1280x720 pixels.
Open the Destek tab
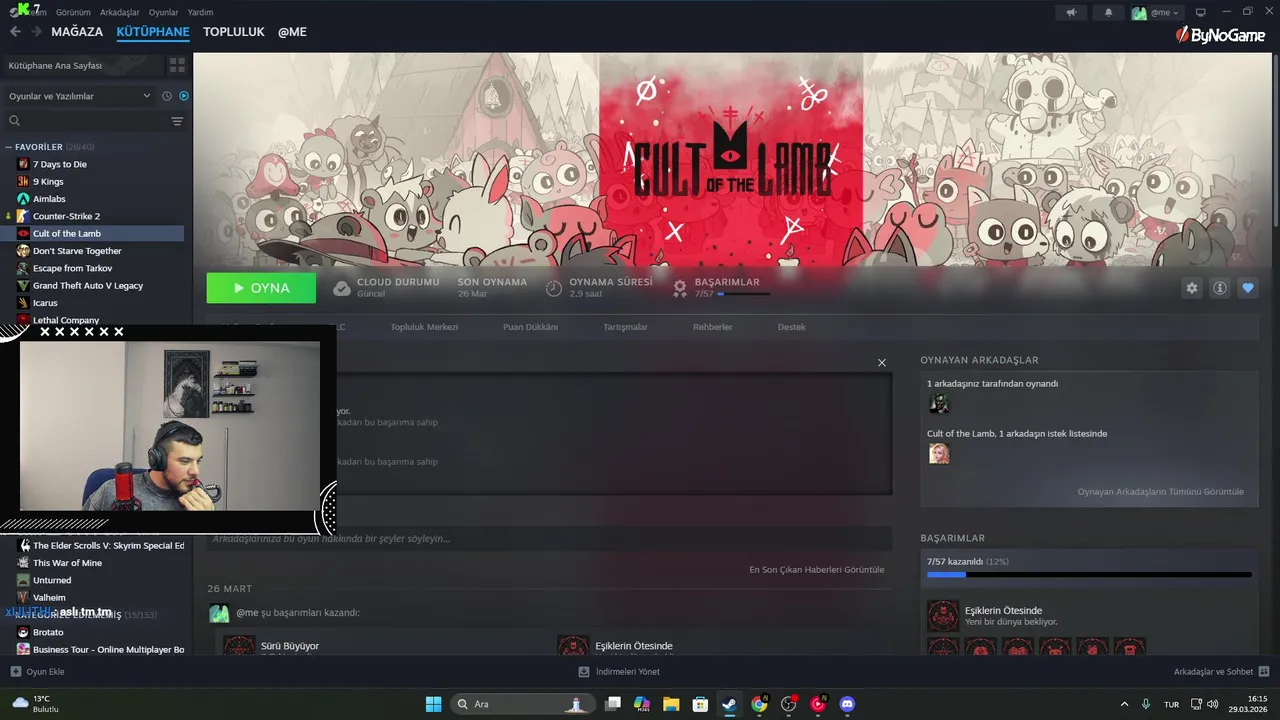[791, 327]
